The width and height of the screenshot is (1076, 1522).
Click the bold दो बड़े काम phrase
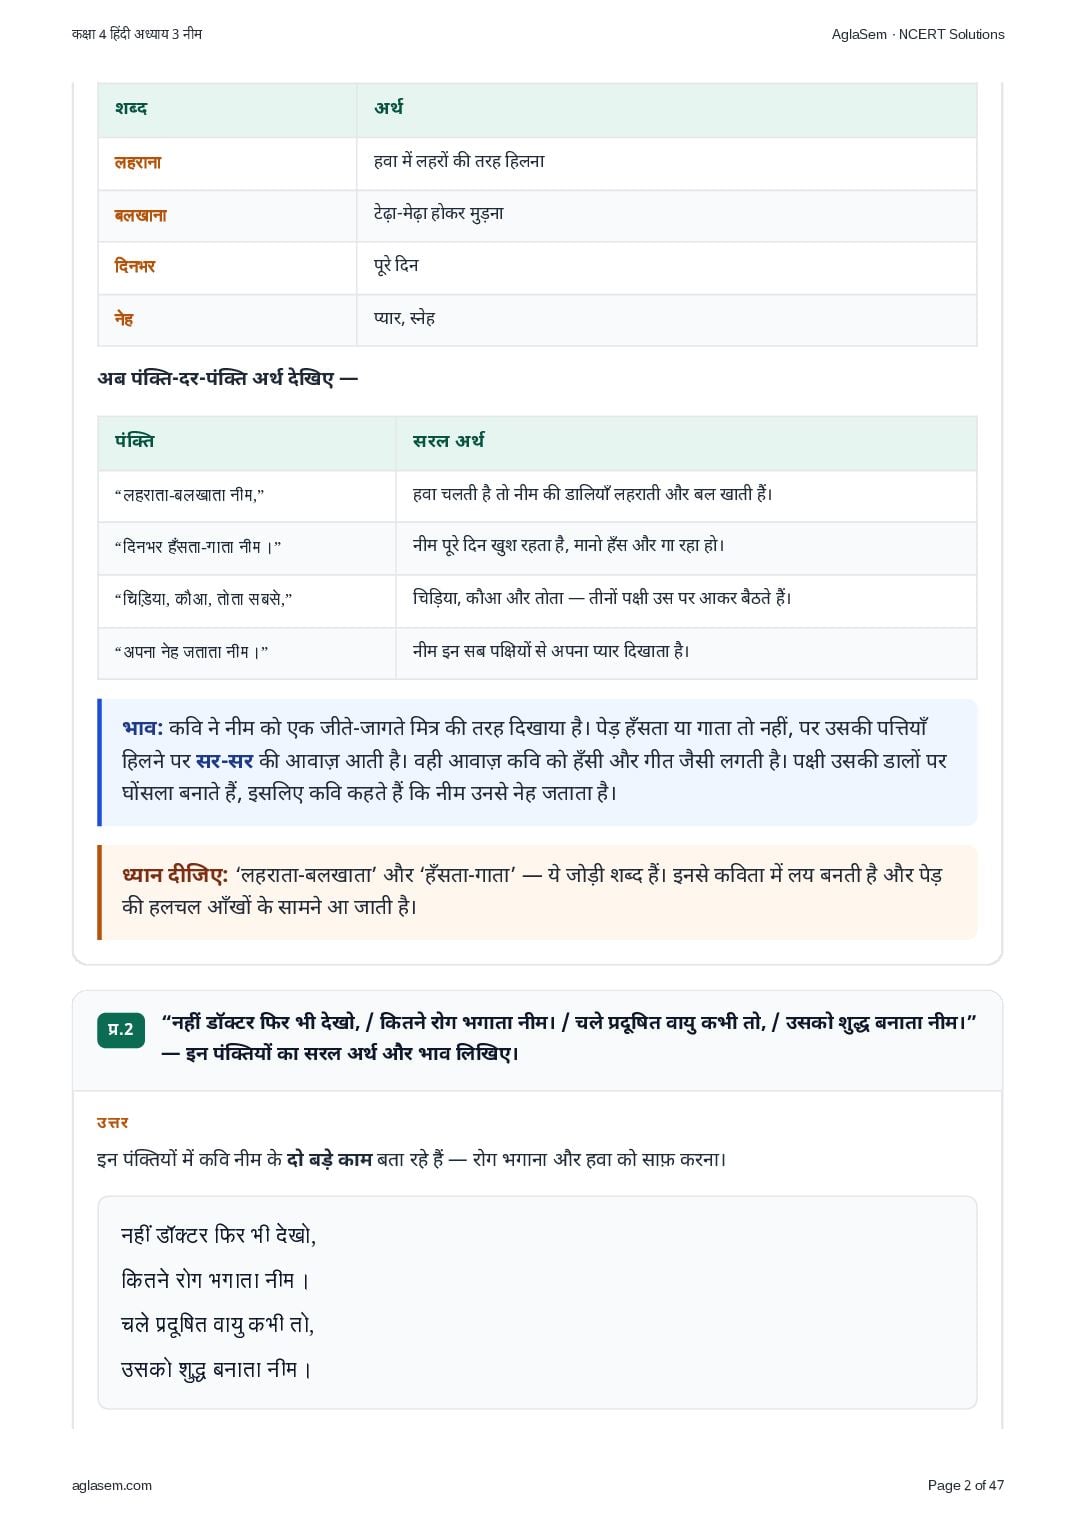pyautogui.click(x=329, y=1160)
